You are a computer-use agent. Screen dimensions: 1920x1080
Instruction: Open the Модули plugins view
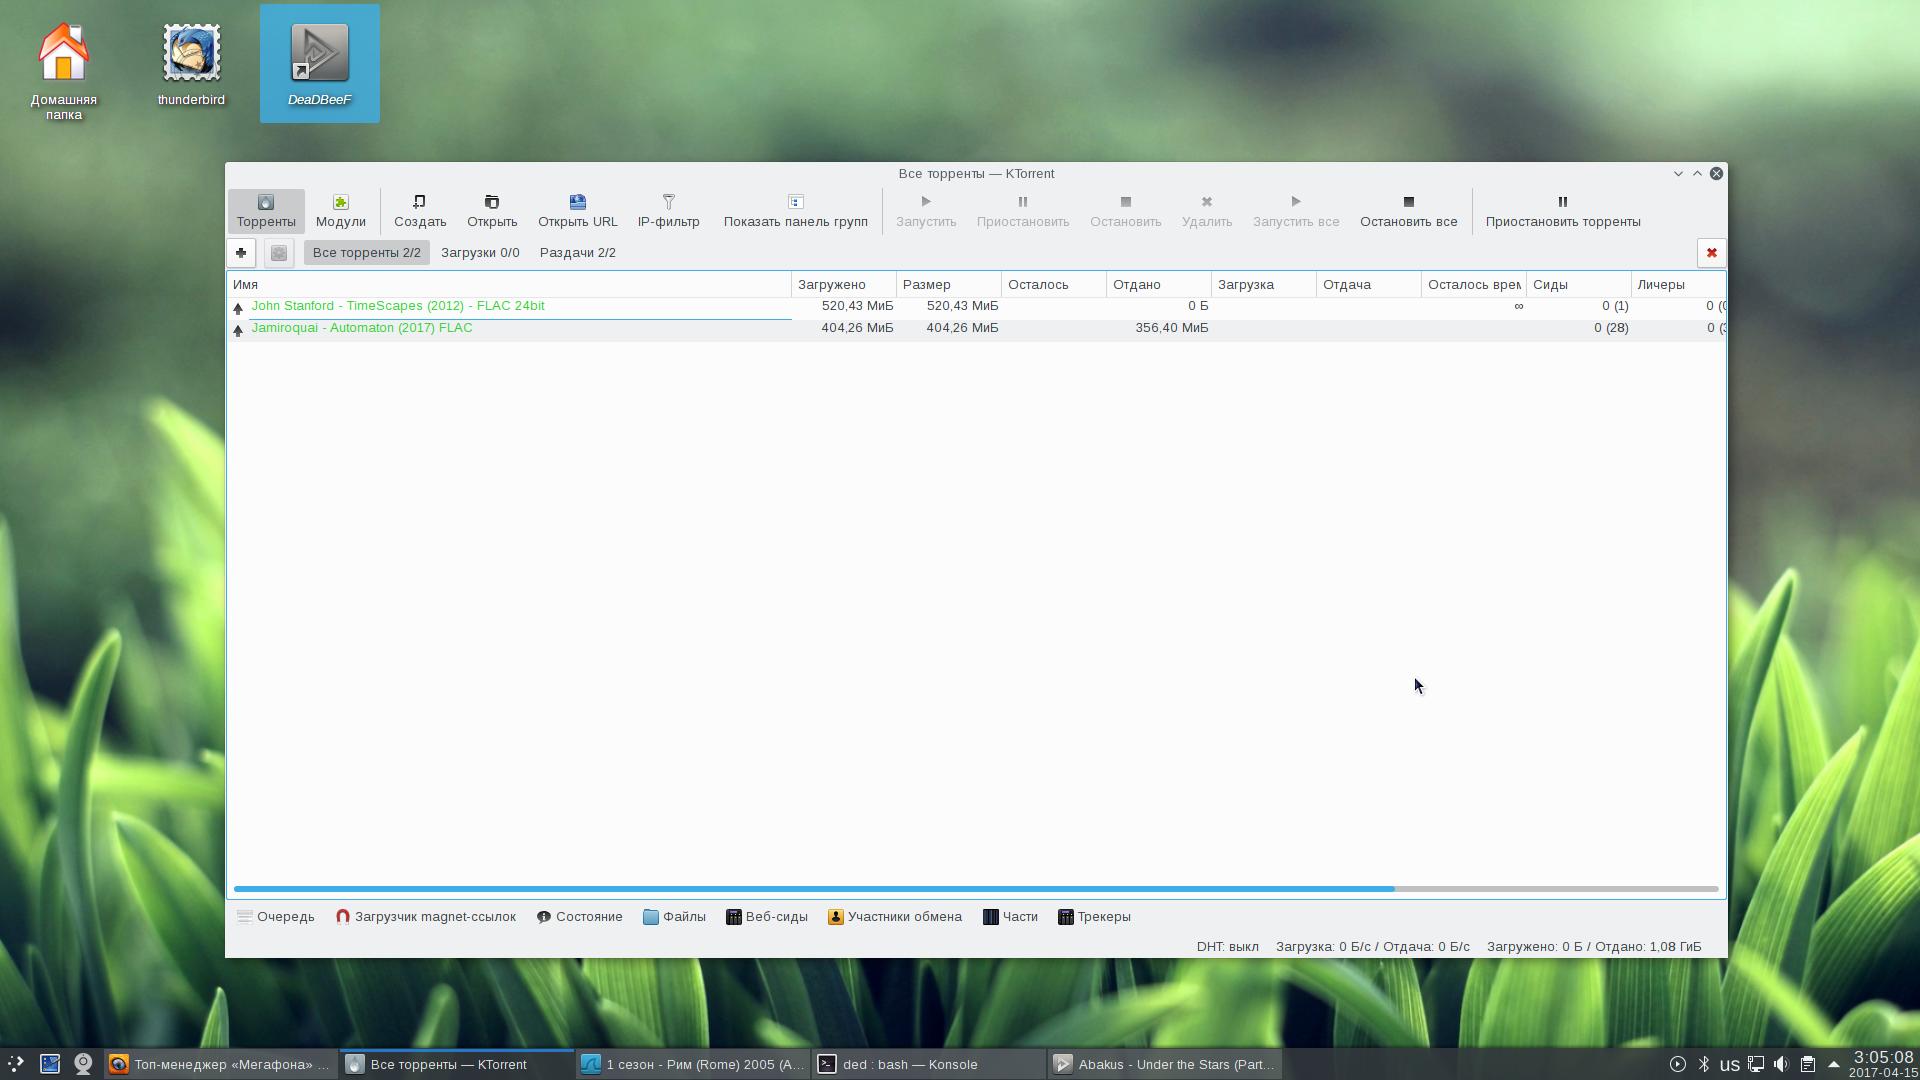pos(341,211)
